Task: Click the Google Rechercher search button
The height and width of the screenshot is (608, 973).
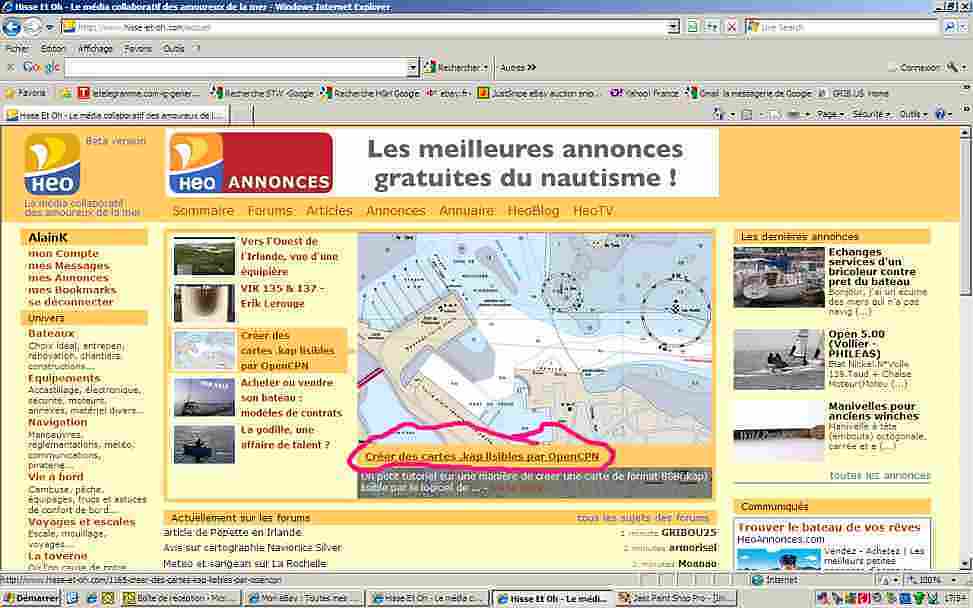Action: [x=456, y=67]
